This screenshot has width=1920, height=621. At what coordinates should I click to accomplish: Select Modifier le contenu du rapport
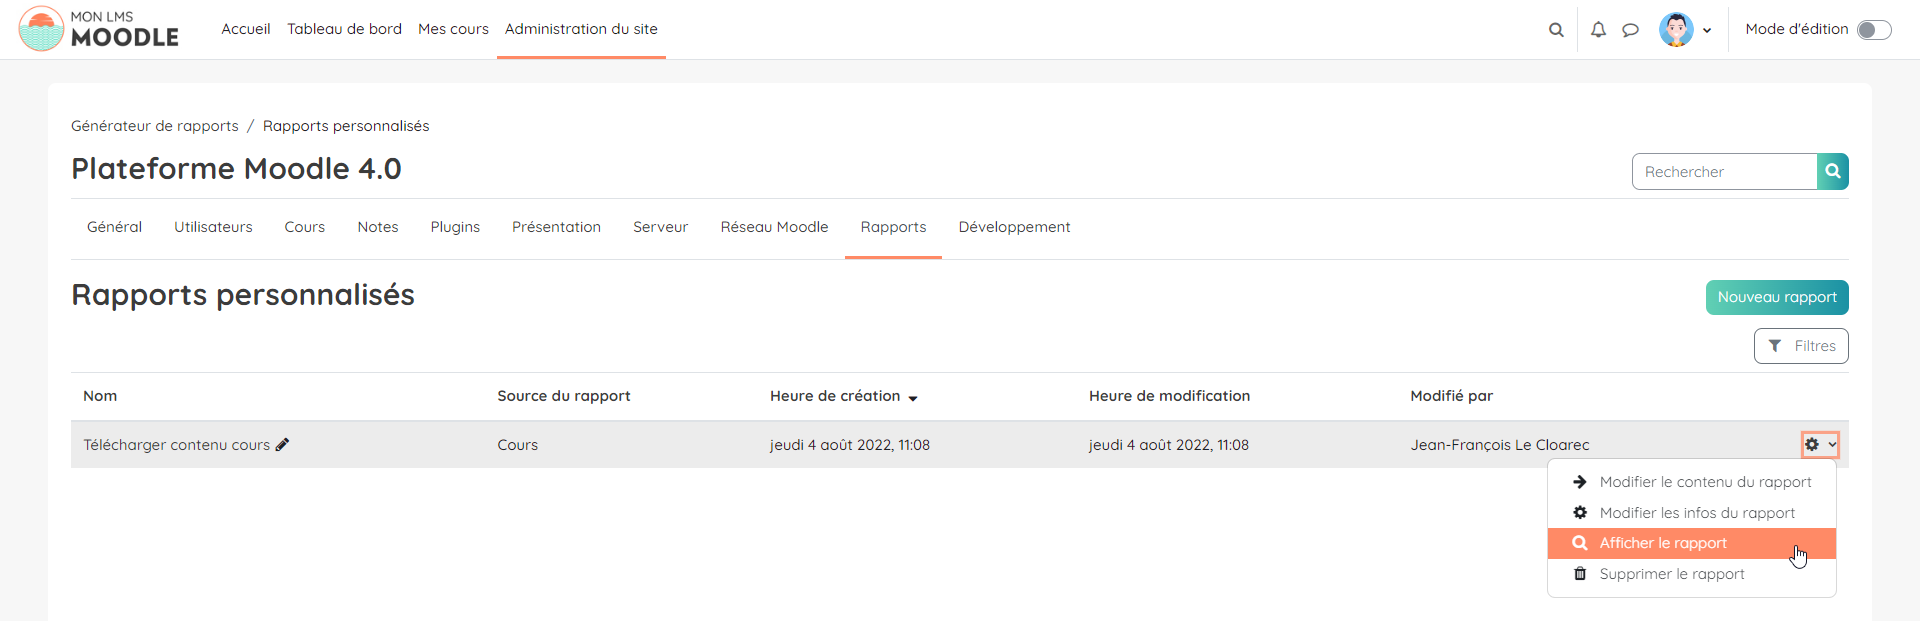[1704, 482]
